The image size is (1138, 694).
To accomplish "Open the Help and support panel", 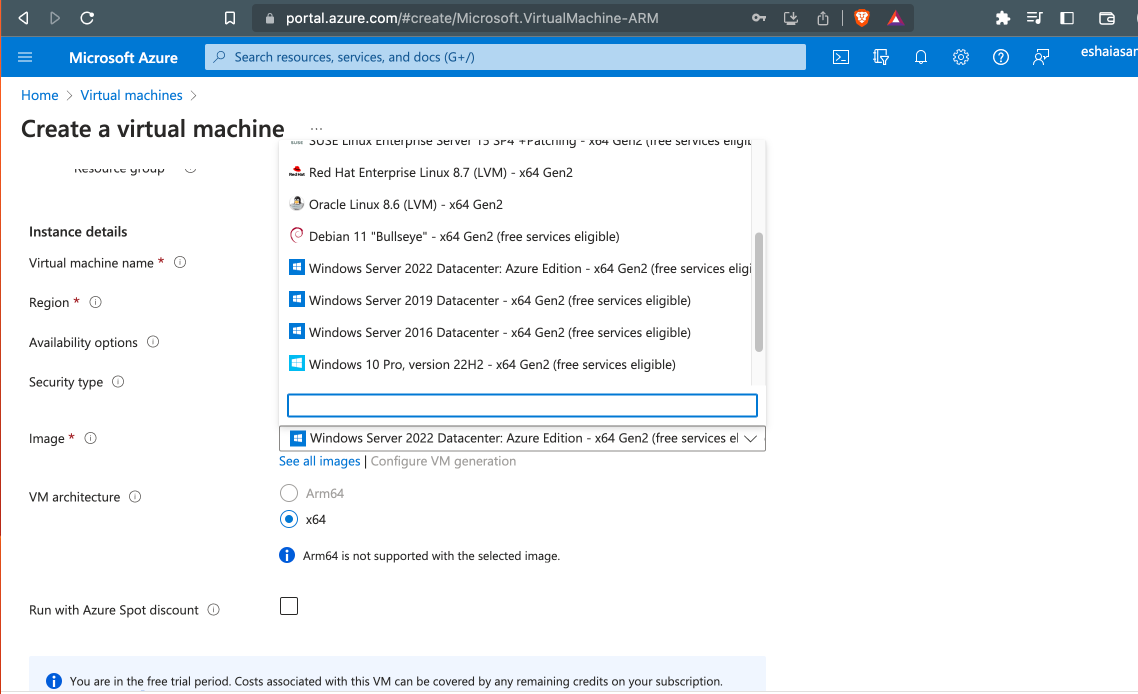I will [1001, 57].
